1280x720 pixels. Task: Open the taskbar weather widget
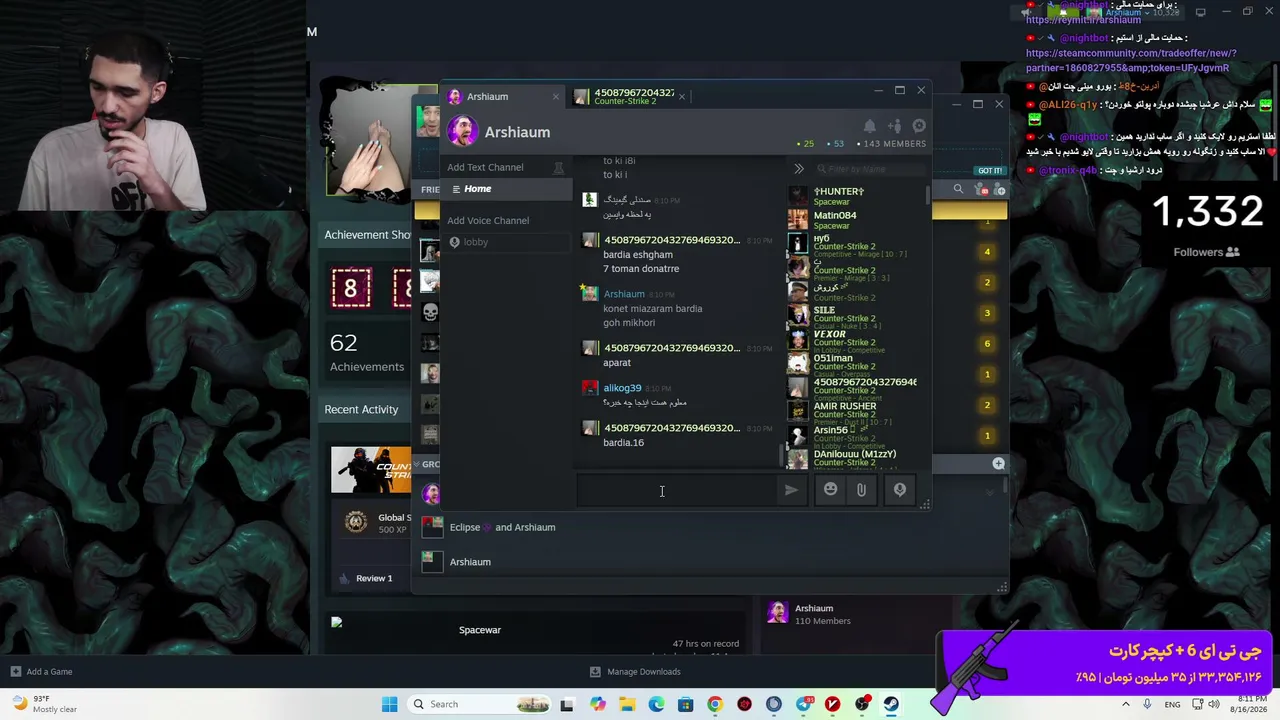click(x=43, y=704)
